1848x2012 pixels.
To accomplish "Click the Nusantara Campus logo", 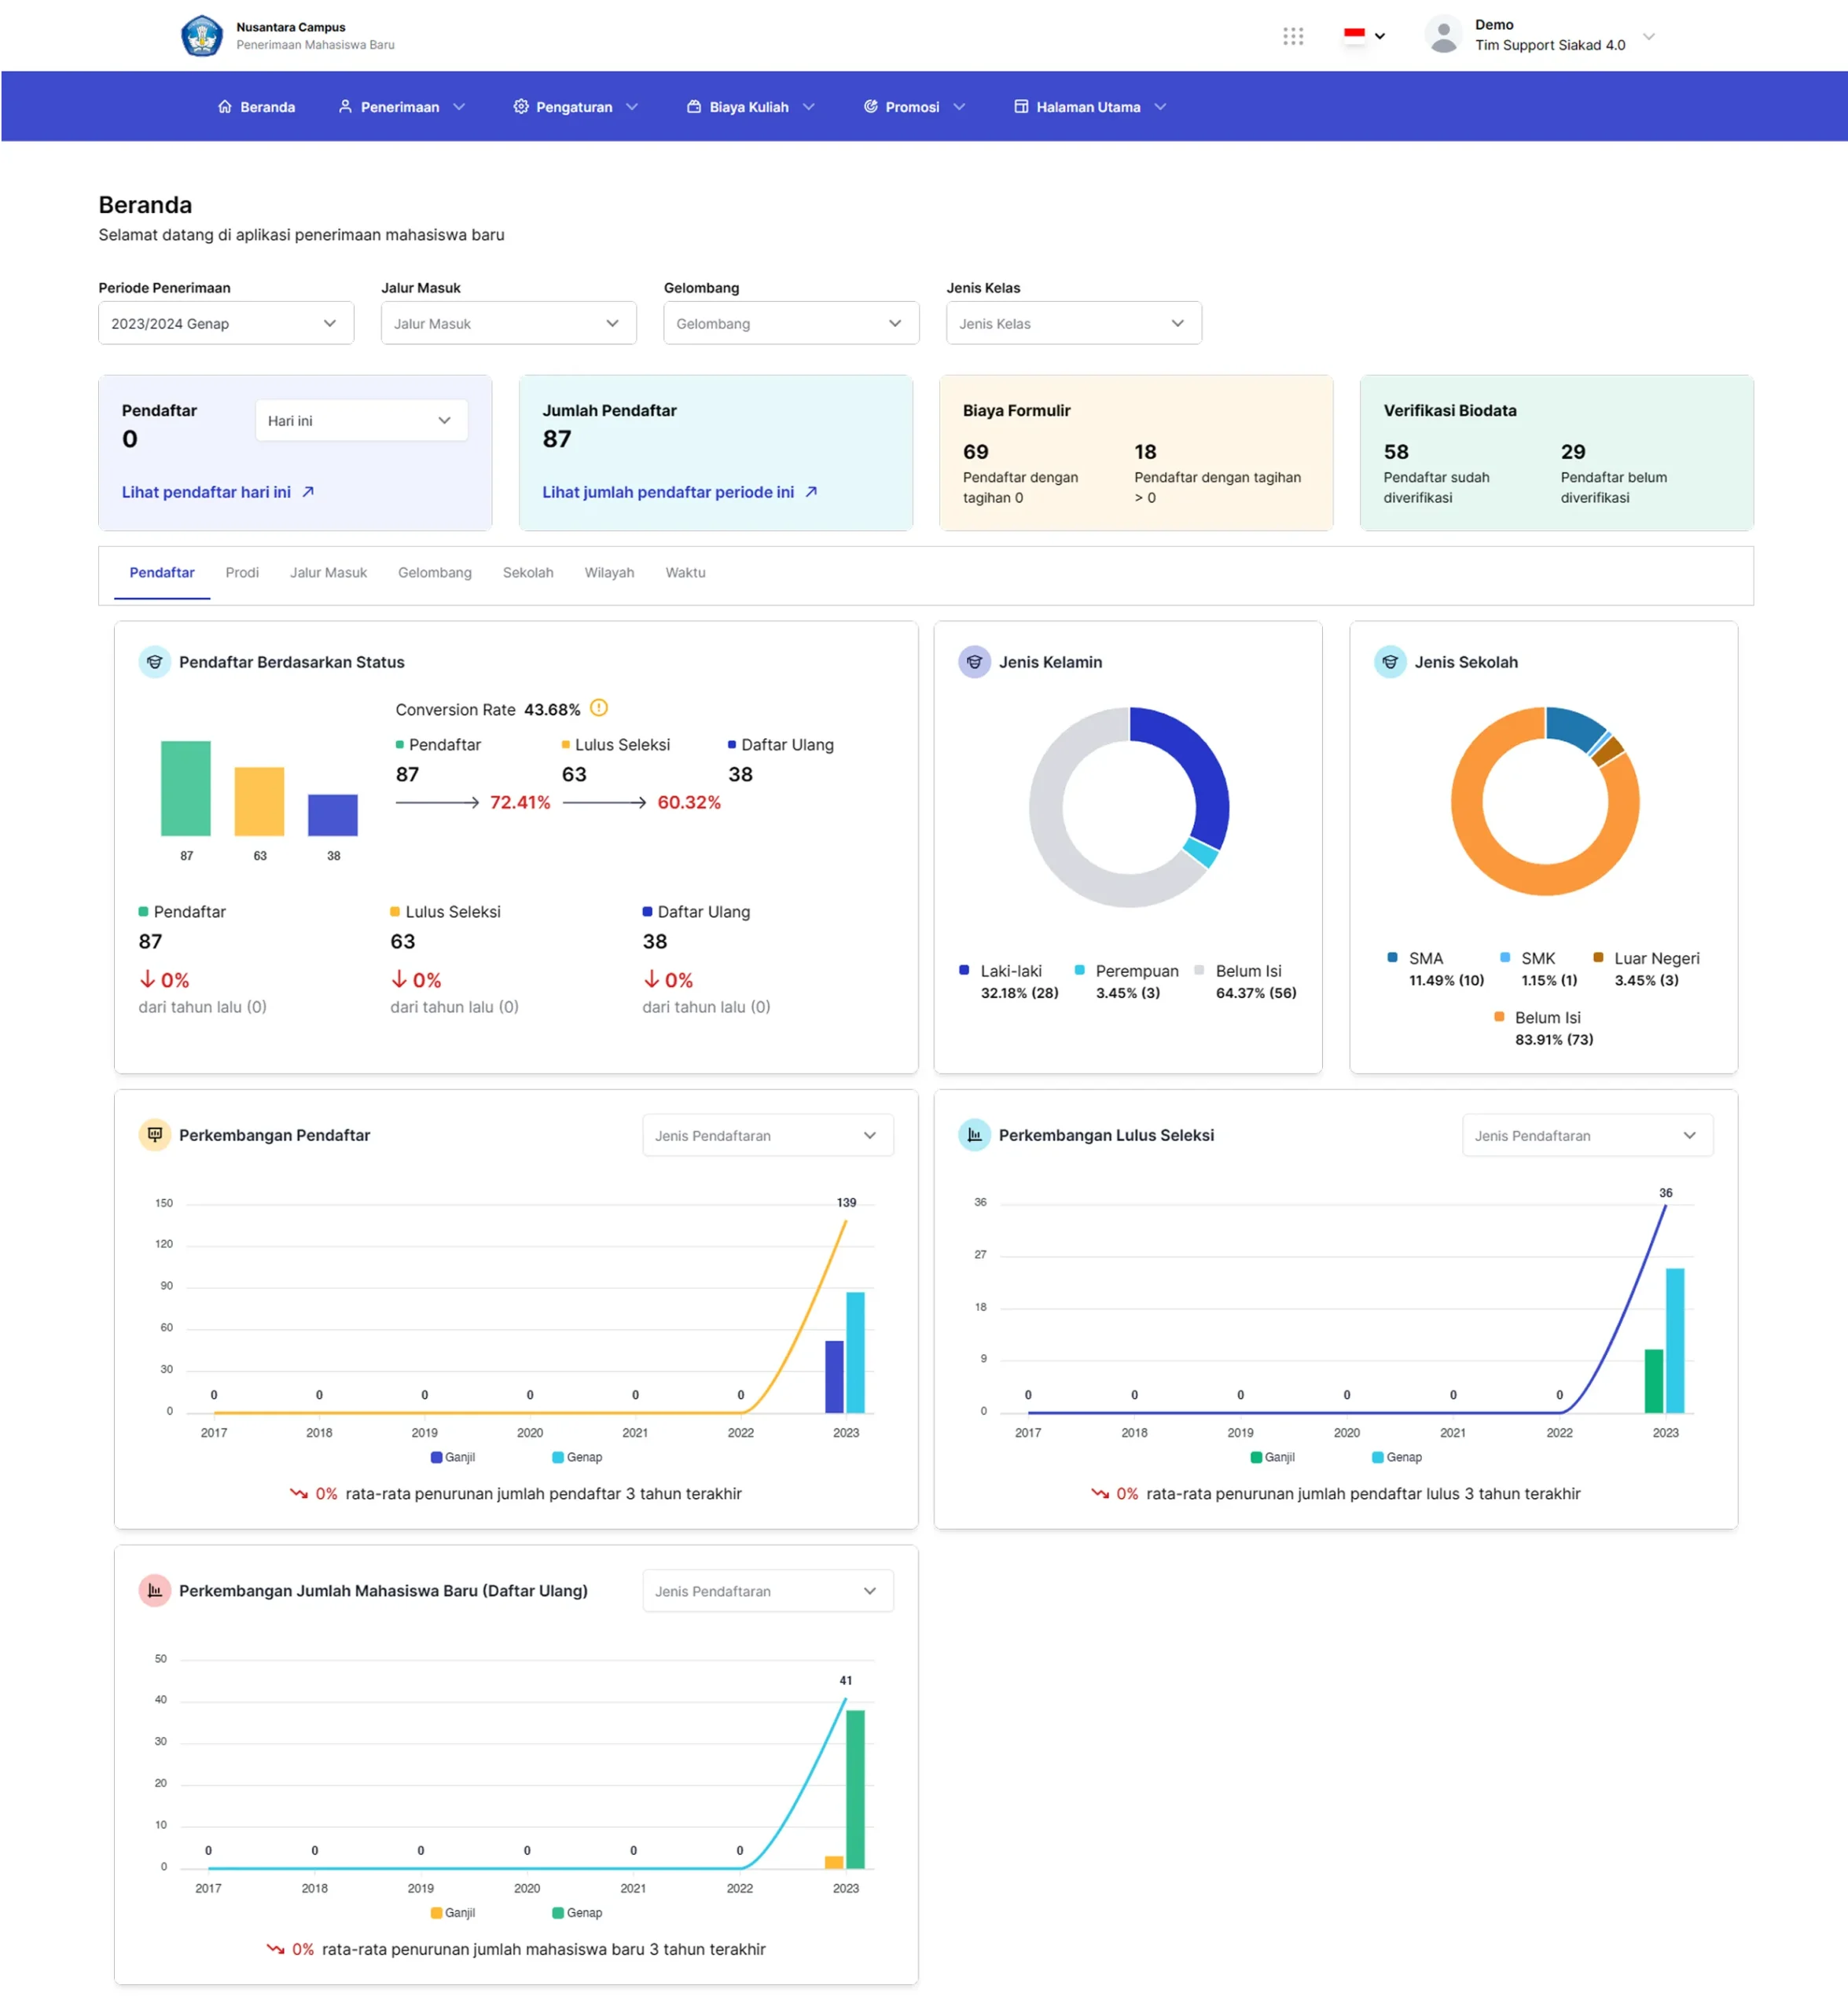I will pyautogui.click(x=202, y=36).
